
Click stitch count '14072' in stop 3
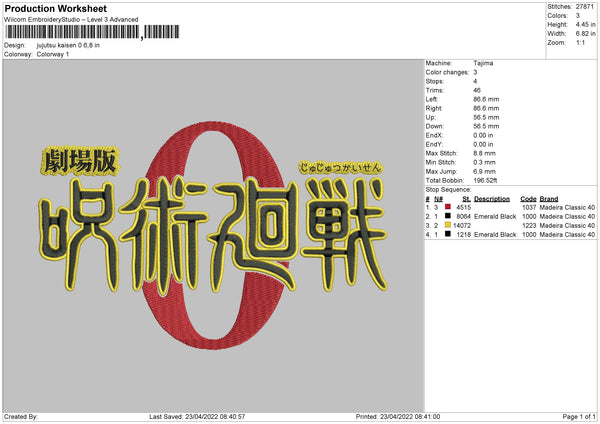click(462, 225)
